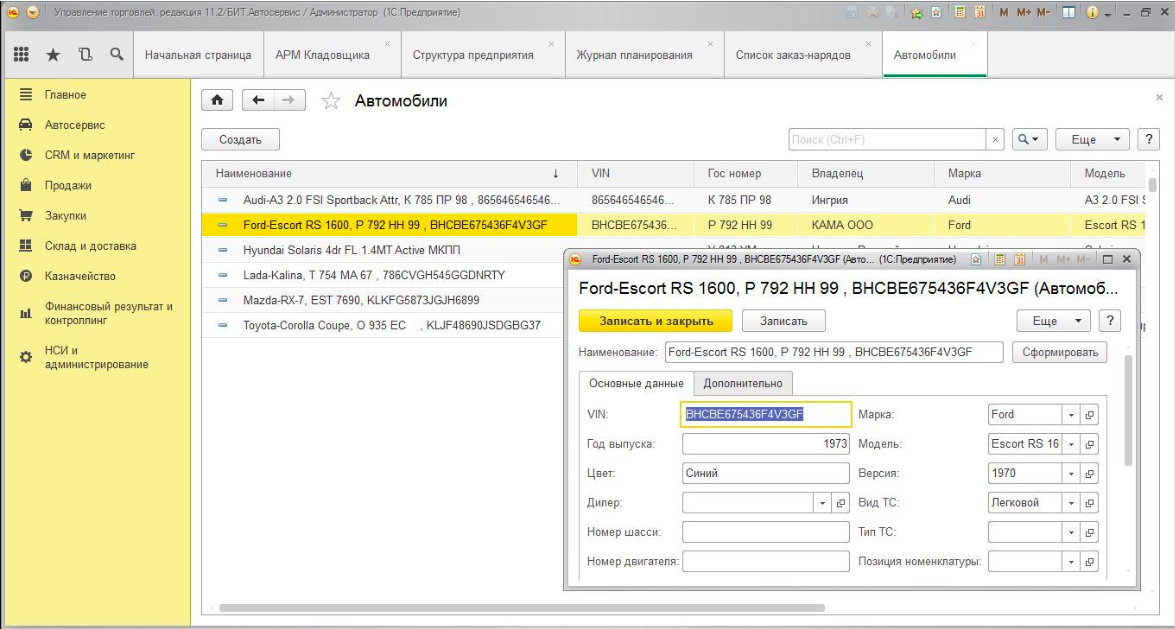Expand the Марка dropdown arrow

pyautogui.click(x=1070, y=414)
